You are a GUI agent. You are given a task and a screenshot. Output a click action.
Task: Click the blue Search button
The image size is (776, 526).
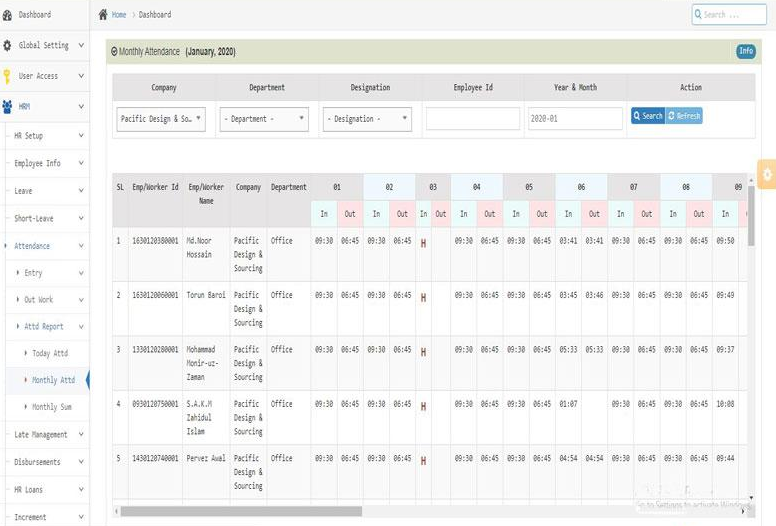click(648, 116)
